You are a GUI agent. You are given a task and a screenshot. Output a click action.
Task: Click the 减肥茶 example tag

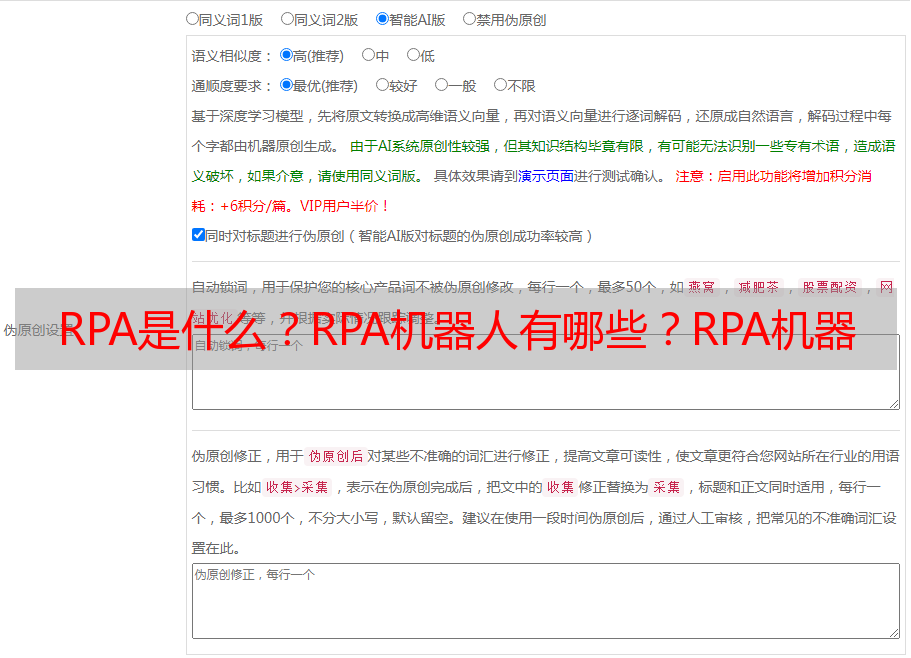(758, 287)
